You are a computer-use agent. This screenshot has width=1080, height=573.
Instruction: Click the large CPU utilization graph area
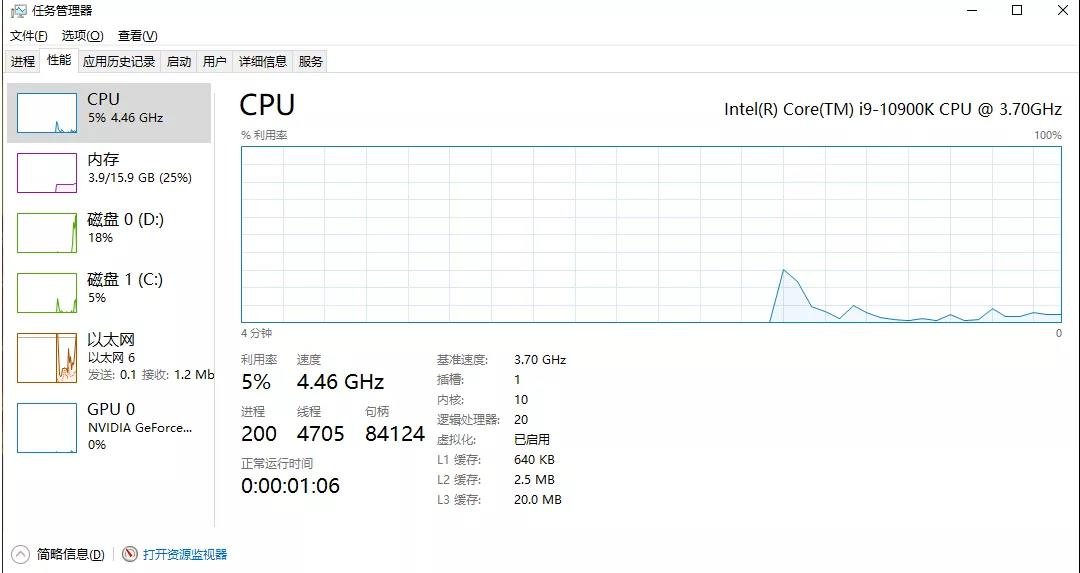coord(651,234)
